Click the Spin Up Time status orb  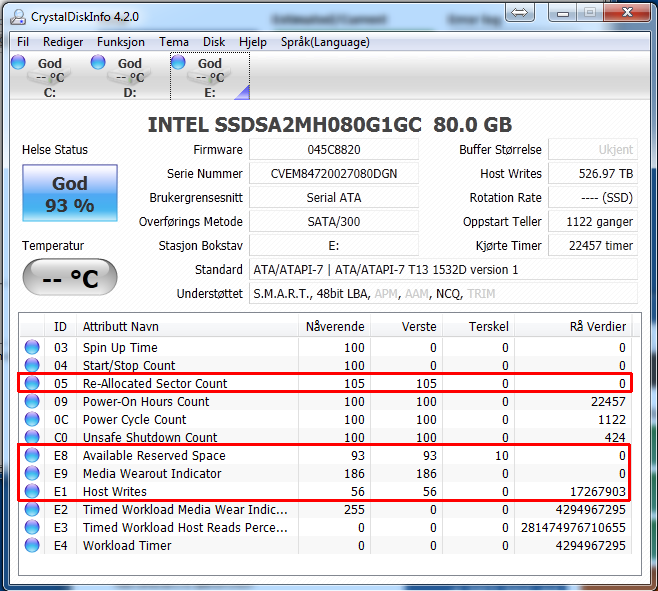[x=32, y=347]
